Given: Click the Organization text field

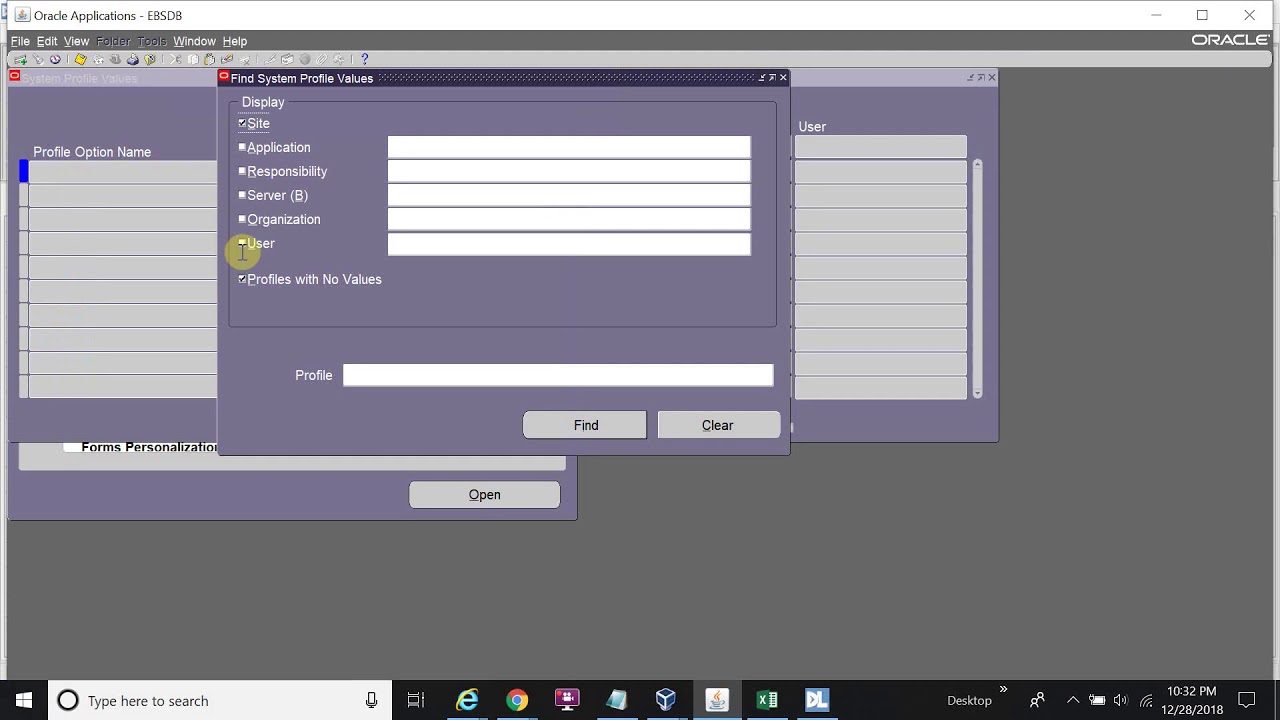Looking at the screenshot, I should tap(569, 219).
